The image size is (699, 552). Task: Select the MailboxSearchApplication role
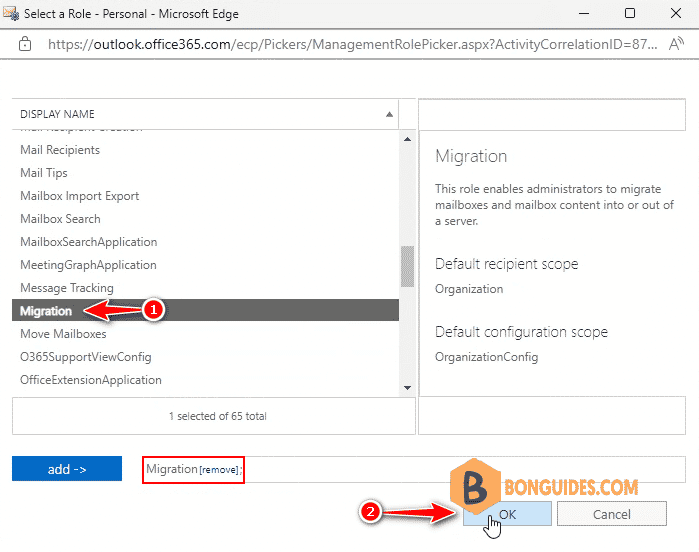tap(88, 242)
